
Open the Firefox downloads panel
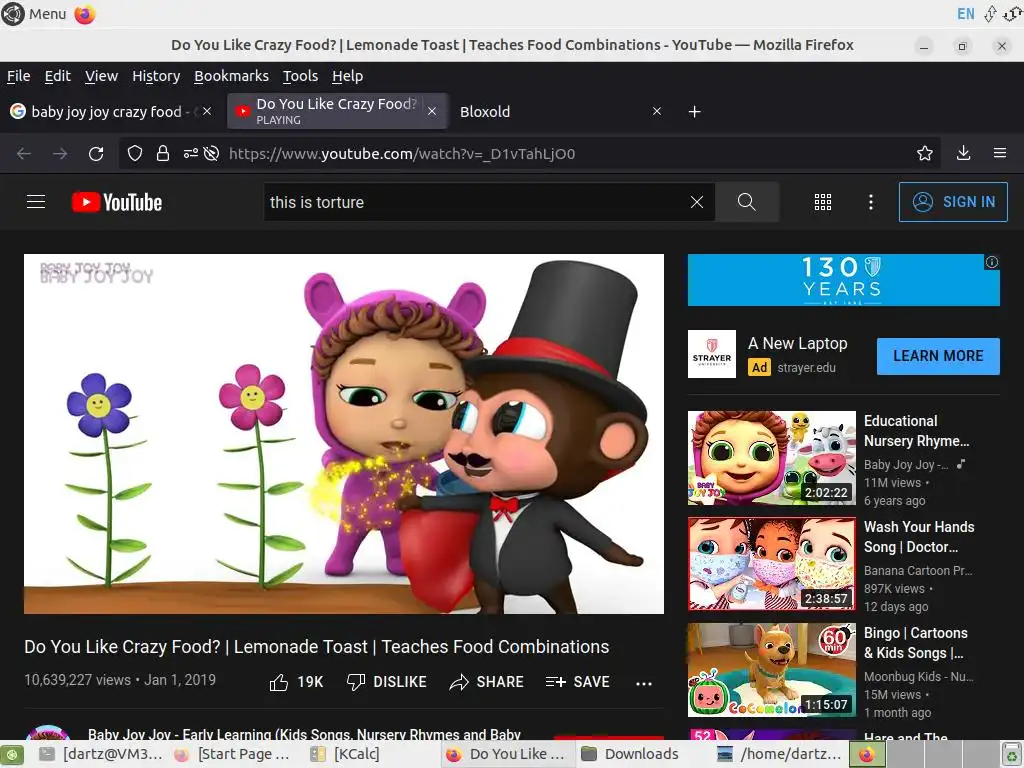click(963, 153)
